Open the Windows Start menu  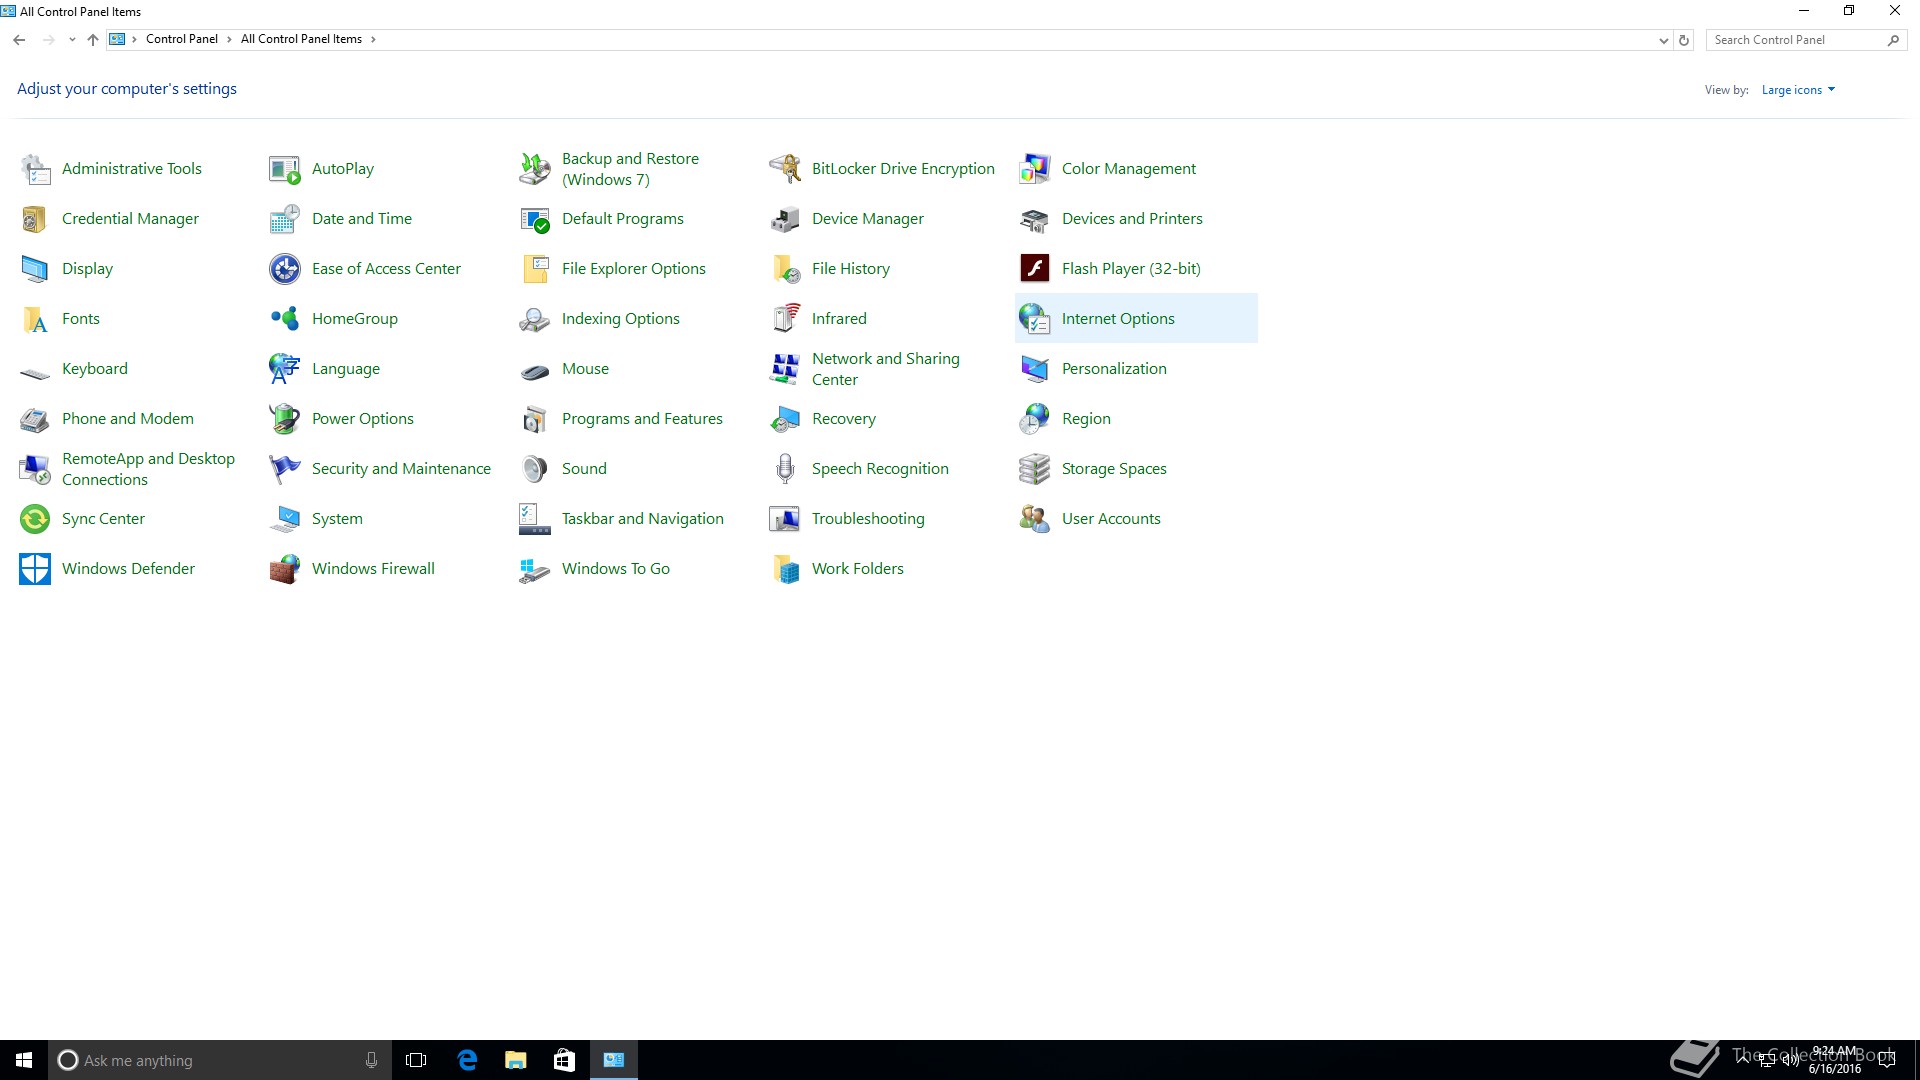pos(24,1060)
